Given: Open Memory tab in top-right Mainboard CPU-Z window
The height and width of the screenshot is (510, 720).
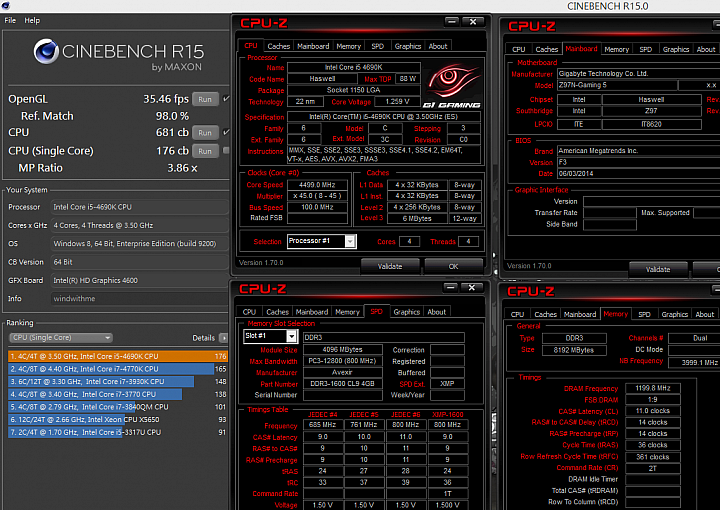Looking at the screenshot, I should click(616, 49).
